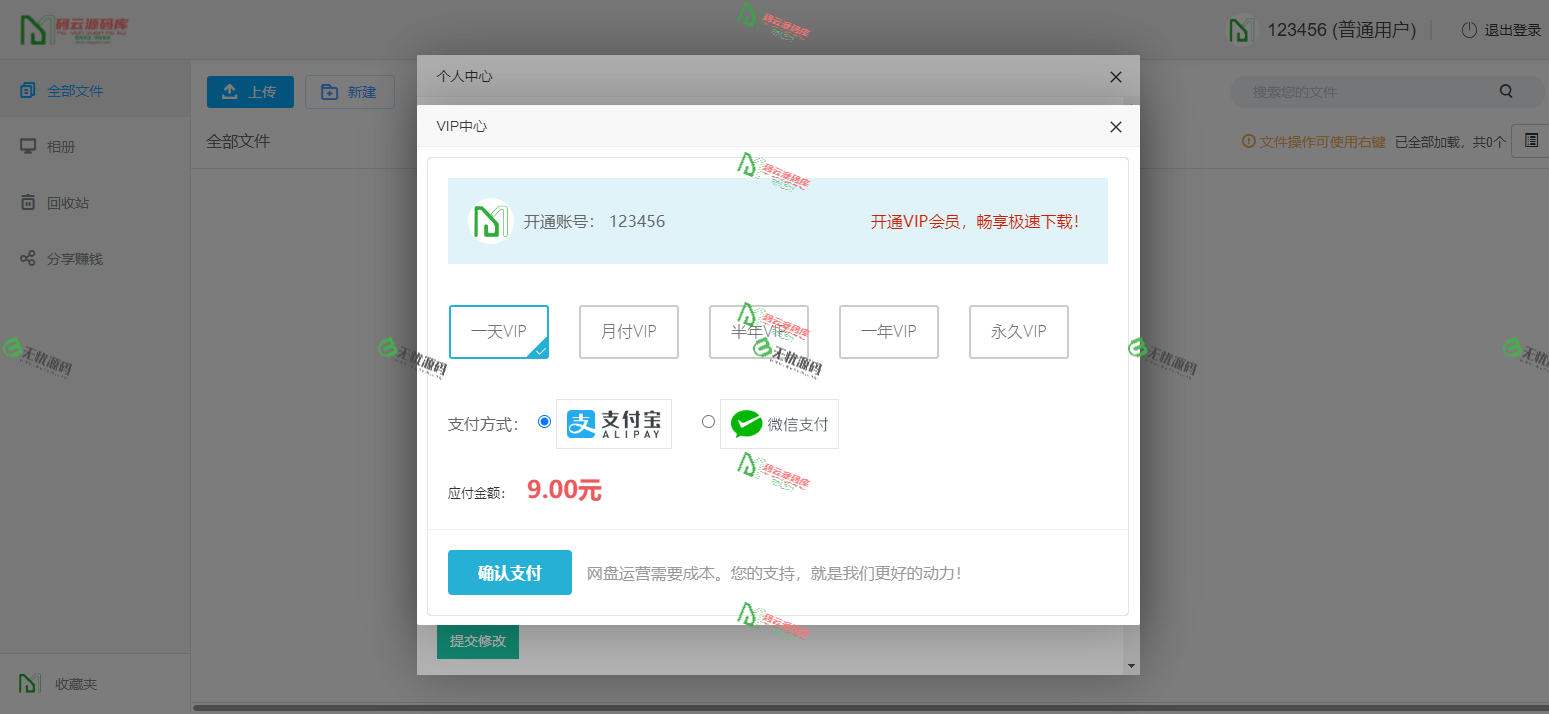
Task: Toggle the 一天VIP plan selection
Action: [x=499, y=332]
